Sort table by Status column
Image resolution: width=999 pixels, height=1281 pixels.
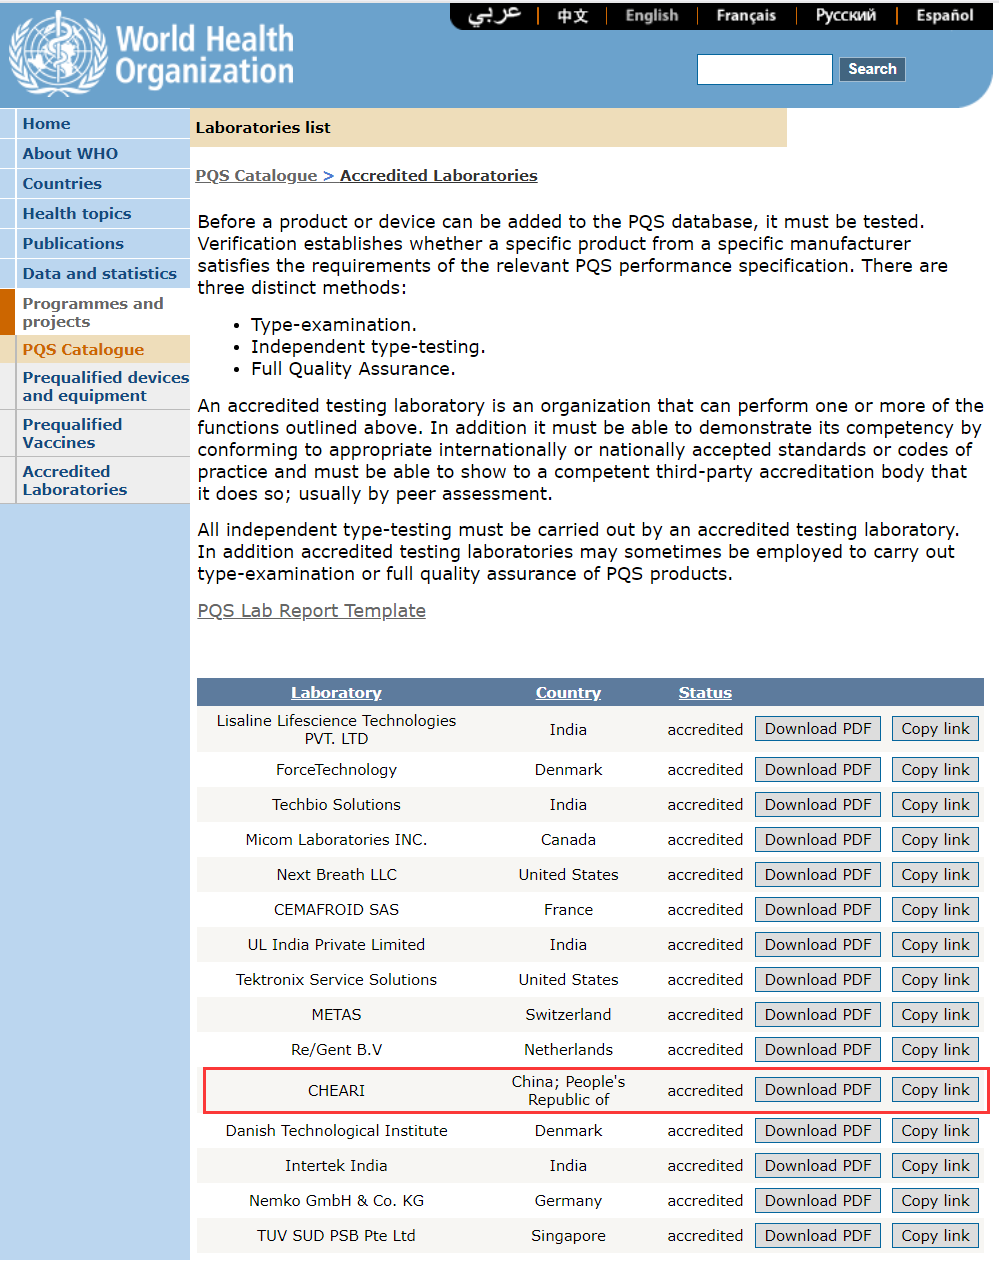tap(705, 693)
